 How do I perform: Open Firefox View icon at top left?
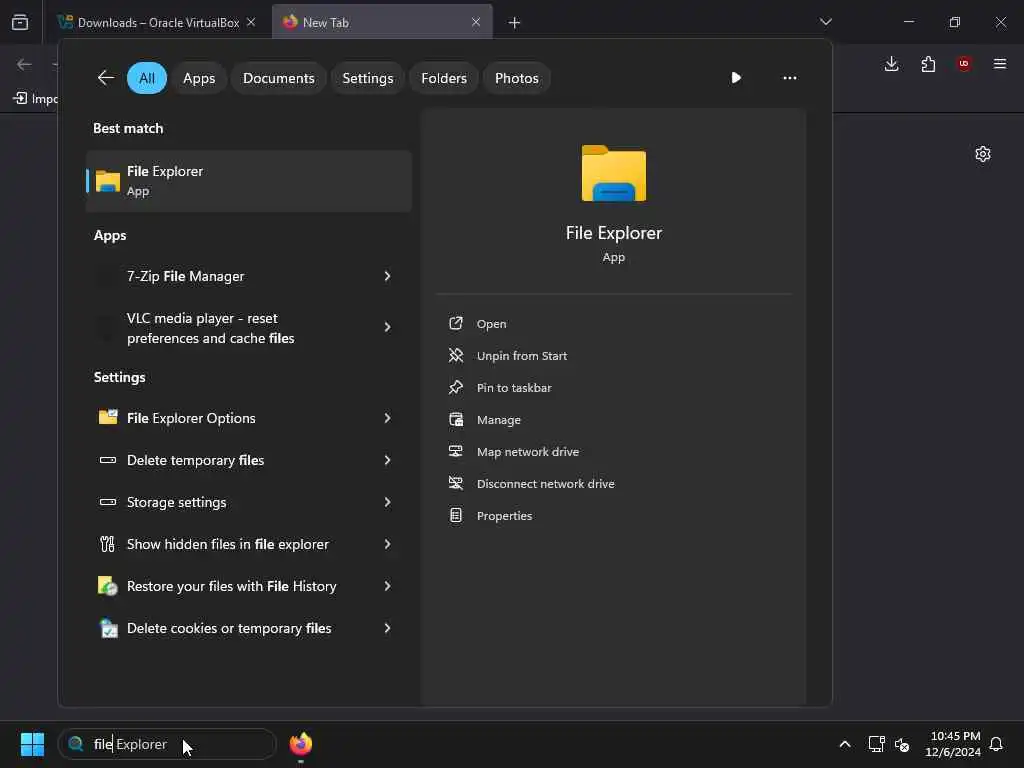click(20, 22)
